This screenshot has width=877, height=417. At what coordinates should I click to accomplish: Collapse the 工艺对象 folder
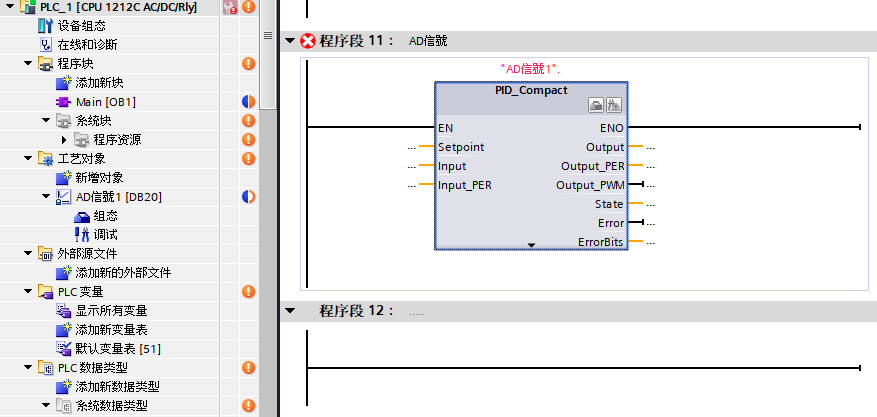click(29, 158)
